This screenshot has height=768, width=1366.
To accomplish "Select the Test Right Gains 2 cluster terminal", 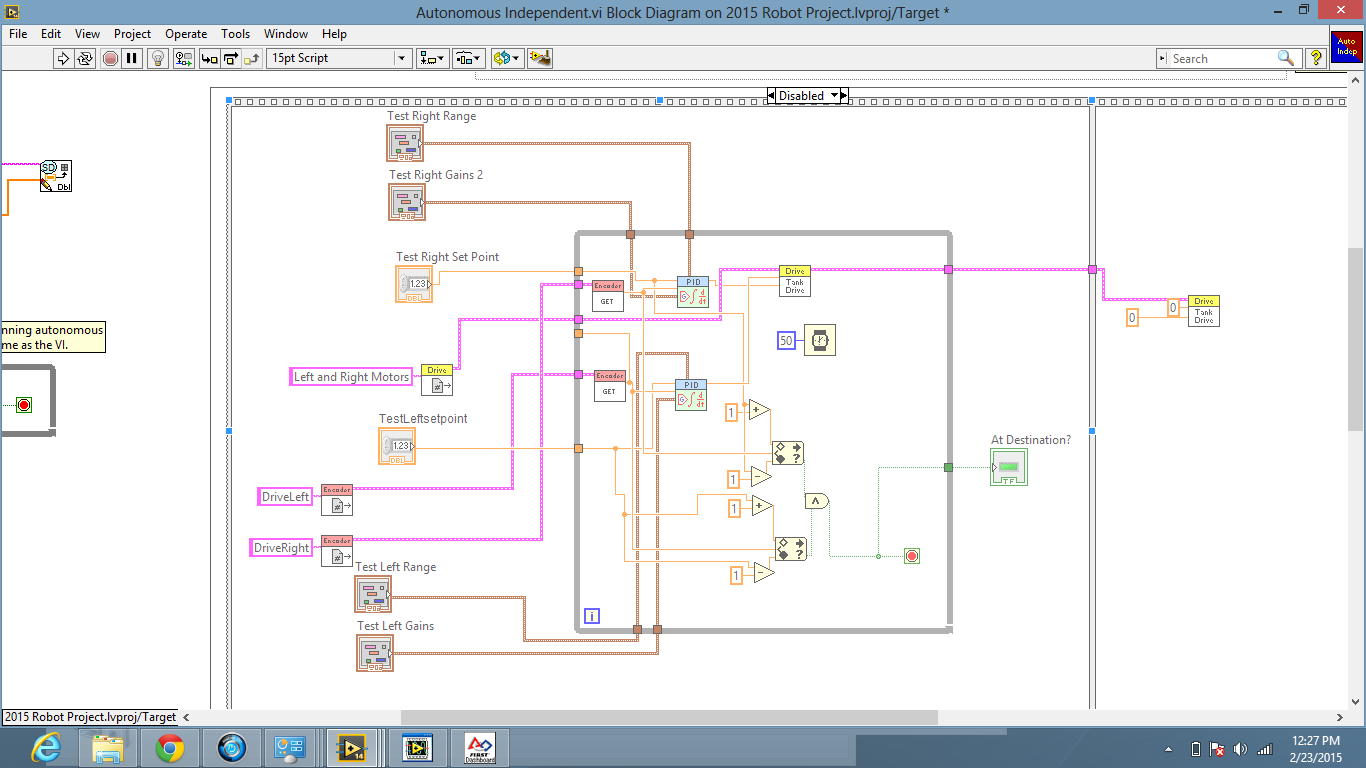I will 407,202.
